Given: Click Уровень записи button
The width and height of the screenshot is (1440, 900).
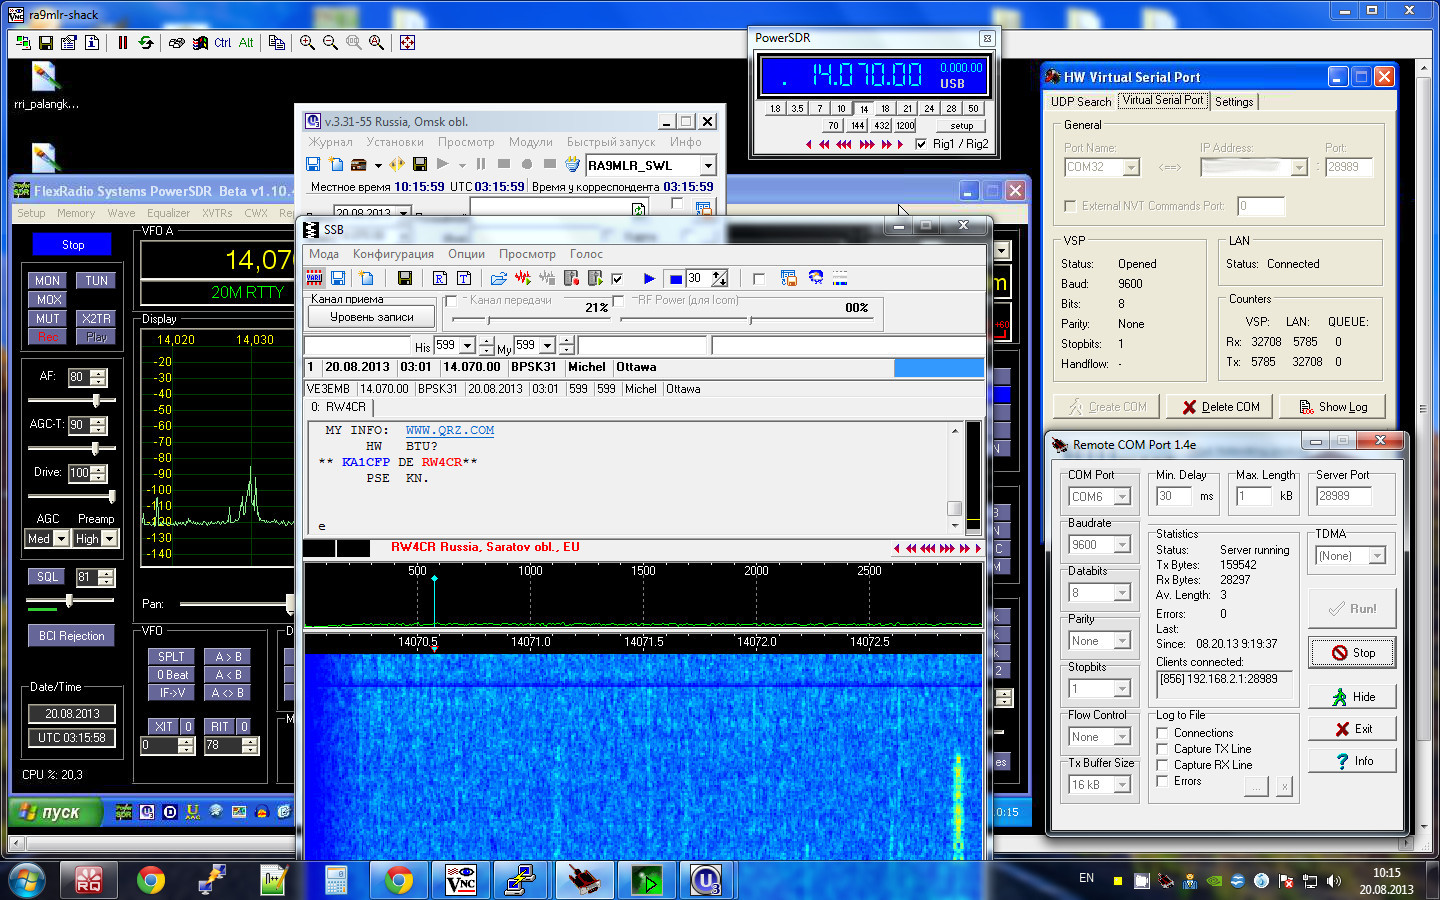Looking at the screenshot, I should pos(371,317).
